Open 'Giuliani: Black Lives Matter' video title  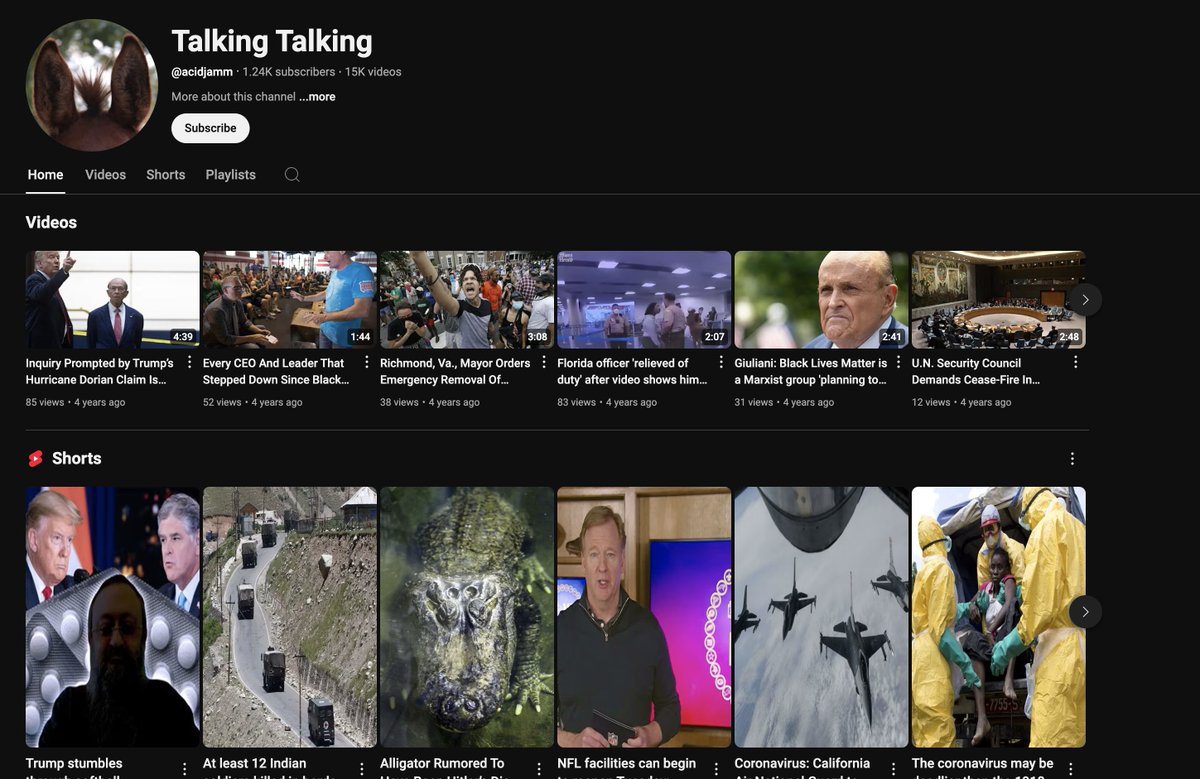(811, 371)
